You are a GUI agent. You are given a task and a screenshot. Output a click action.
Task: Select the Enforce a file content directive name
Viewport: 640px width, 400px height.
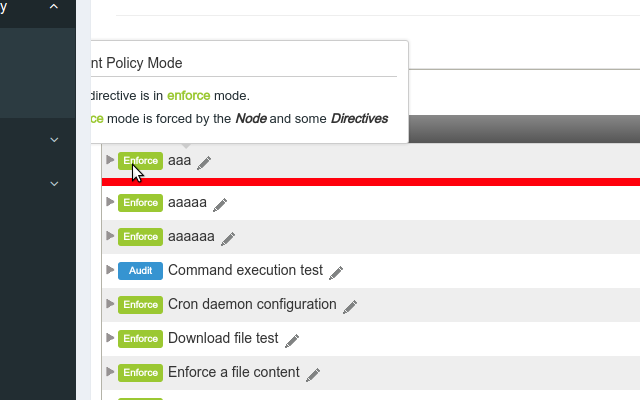234,372
